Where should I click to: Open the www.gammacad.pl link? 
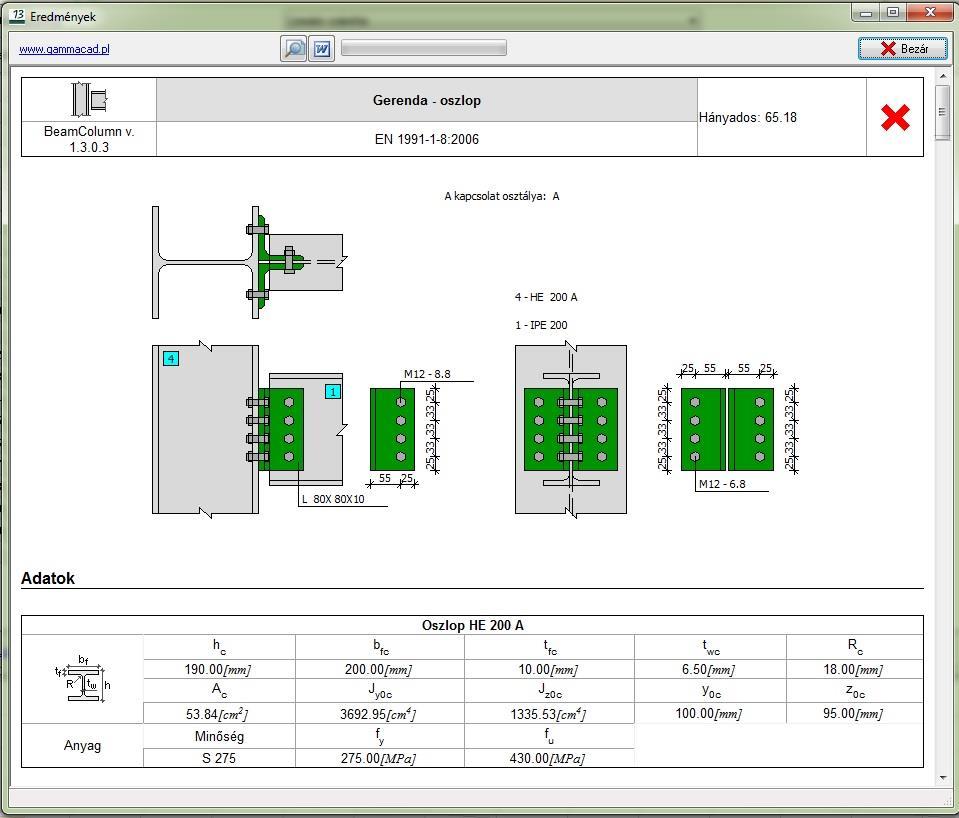(x=64, y=49)
